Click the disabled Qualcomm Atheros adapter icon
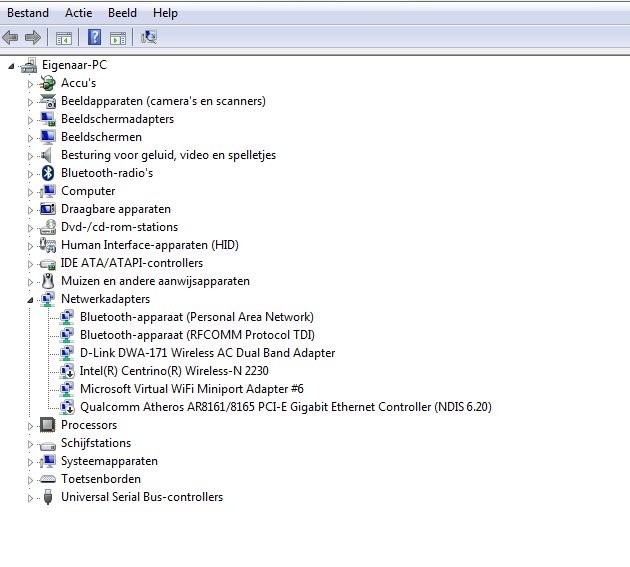 click(x=67, y=407)
